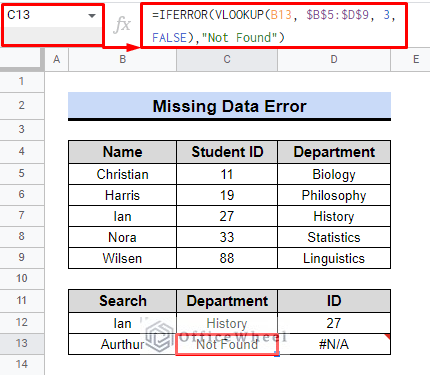Viewport: 430px width, 375px height.
Task: Select the cell with 27 in row 7
Action: (227, 216)
